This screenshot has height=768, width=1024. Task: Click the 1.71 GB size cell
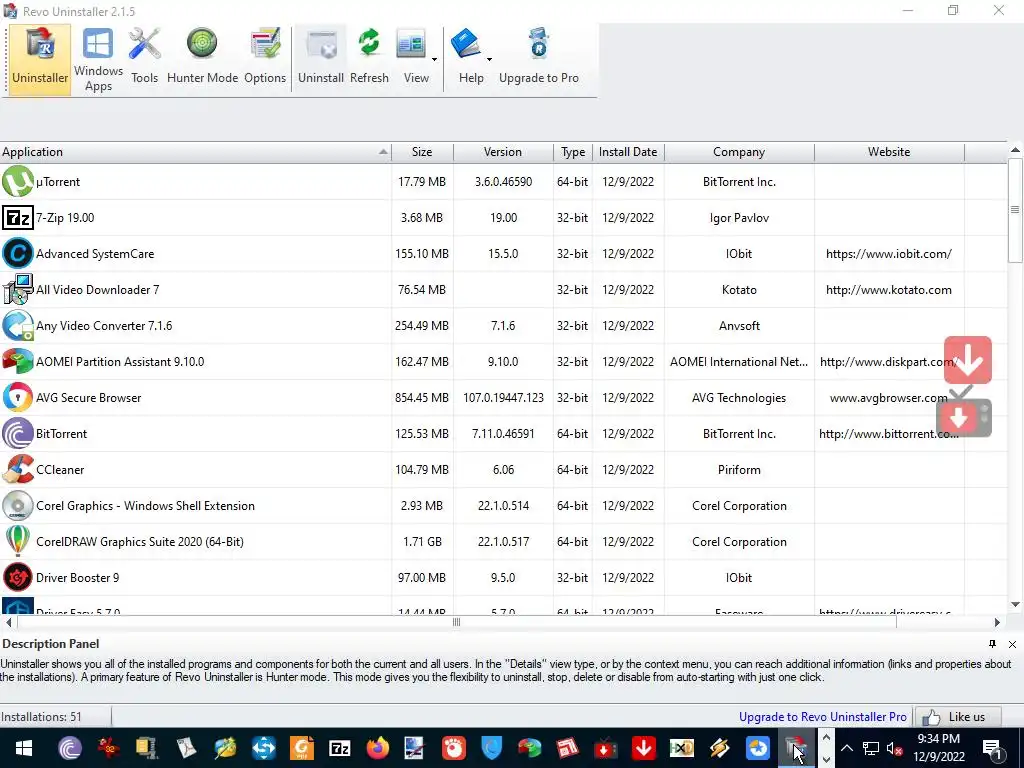(422, 541)
